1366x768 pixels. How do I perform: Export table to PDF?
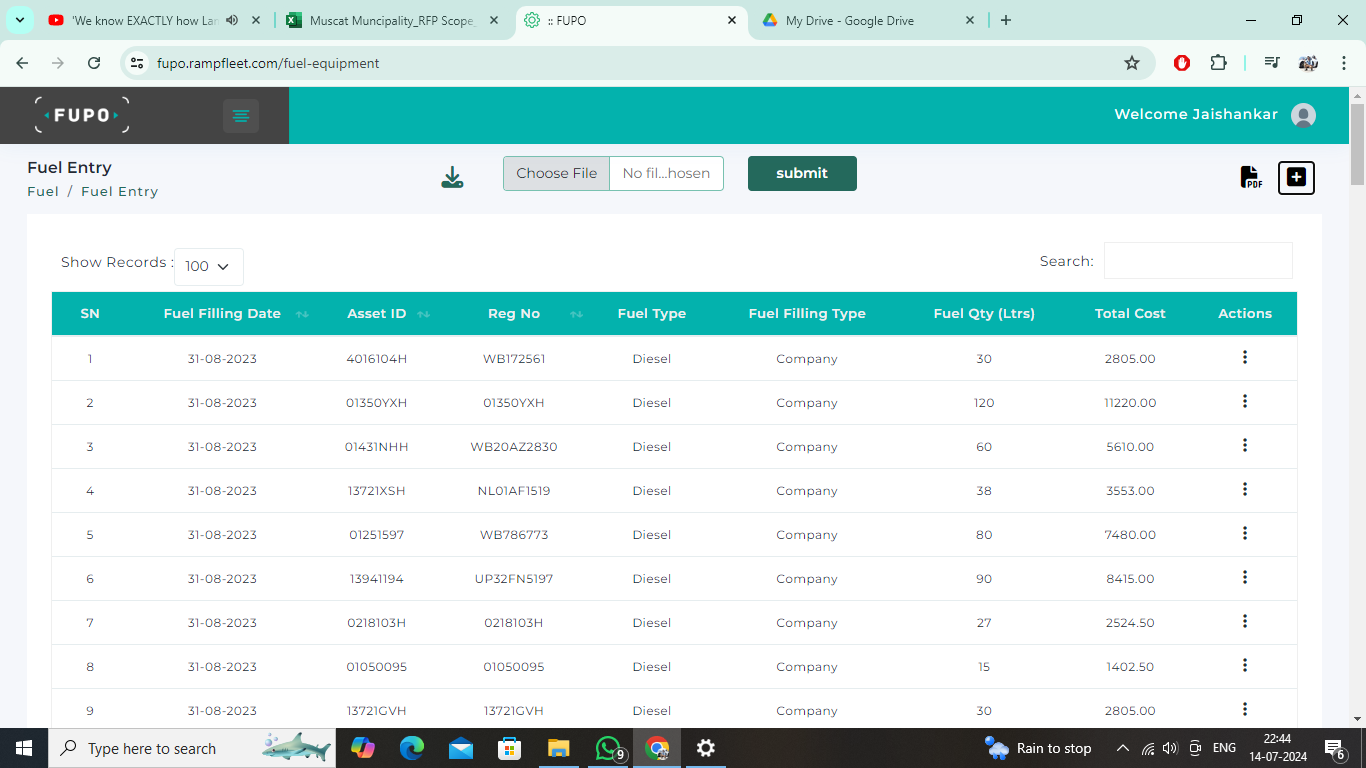(1250, 177)
